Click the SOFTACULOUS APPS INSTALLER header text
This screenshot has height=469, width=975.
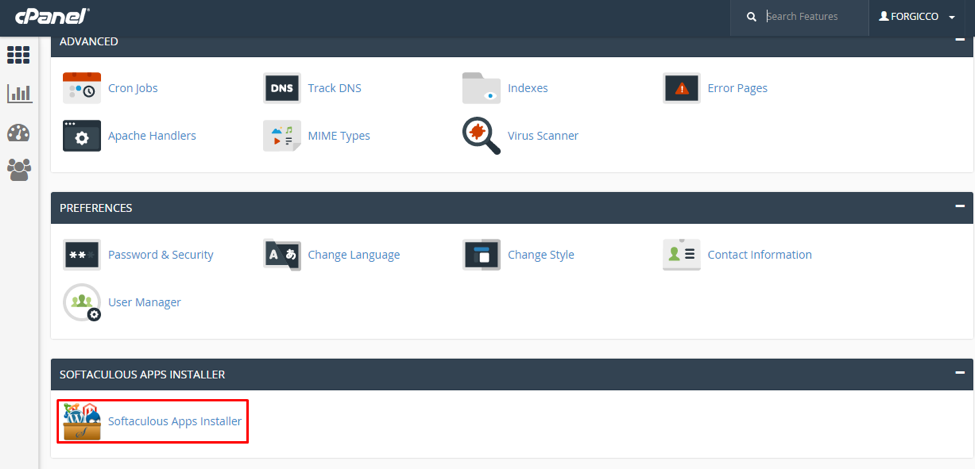click(142, 374)
